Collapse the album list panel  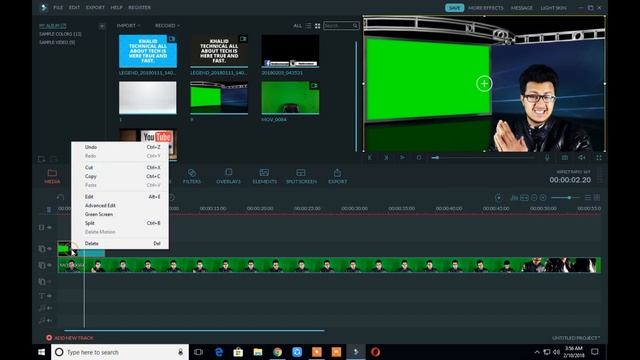pyautogui.click(x=102, y=26)
